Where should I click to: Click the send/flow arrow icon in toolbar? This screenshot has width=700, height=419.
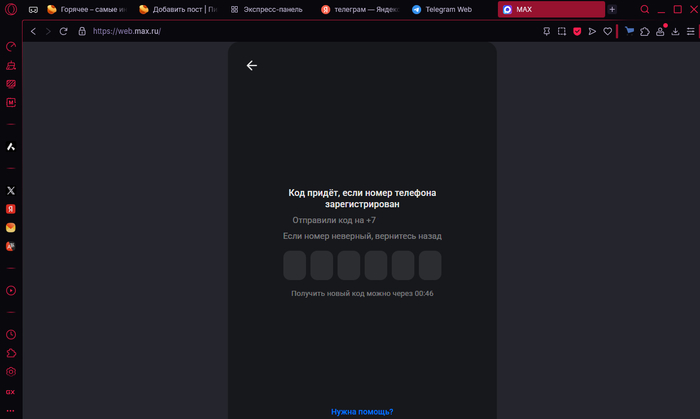(x=592, y=31)
